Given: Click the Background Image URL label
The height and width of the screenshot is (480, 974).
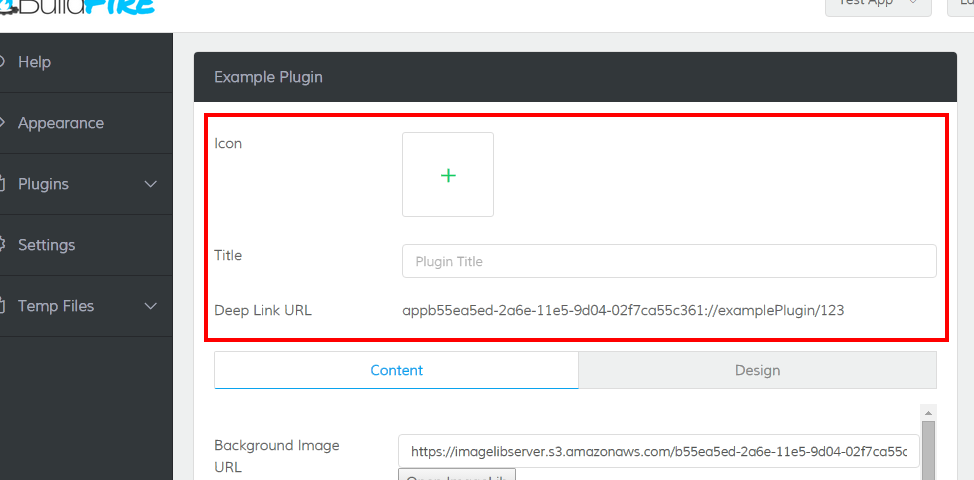Looking at the screenshot, I should pos(277,456).
